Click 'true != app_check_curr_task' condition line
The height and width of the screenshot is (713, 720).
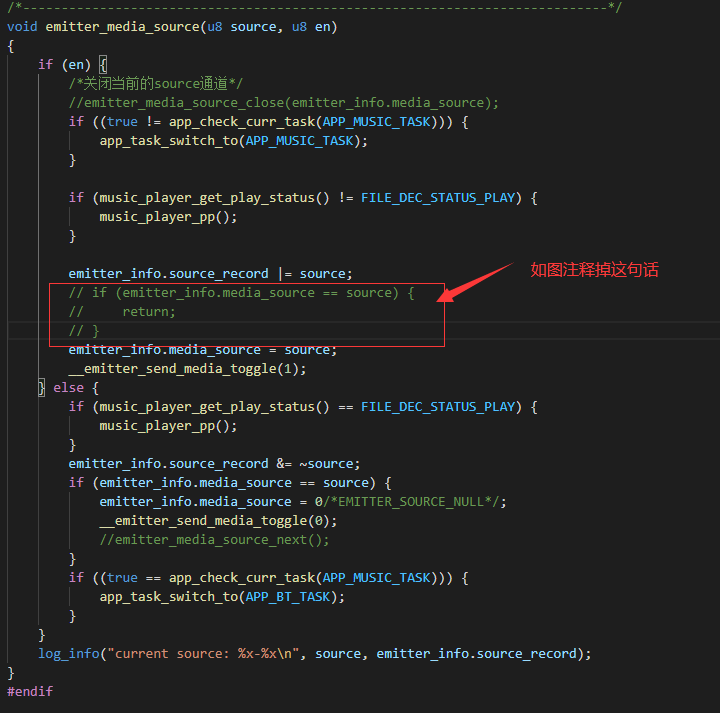tap(269, 122)
